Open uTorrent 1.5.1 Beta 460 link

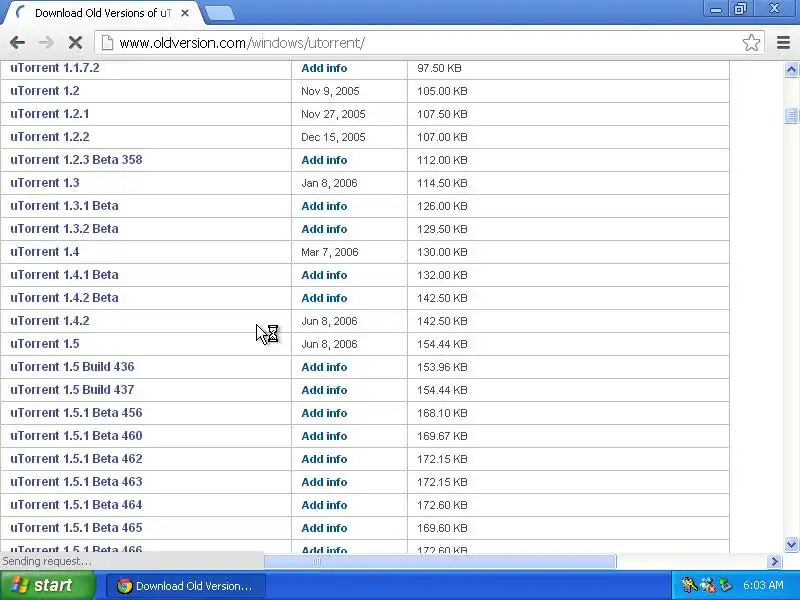(x=76, y=435)
